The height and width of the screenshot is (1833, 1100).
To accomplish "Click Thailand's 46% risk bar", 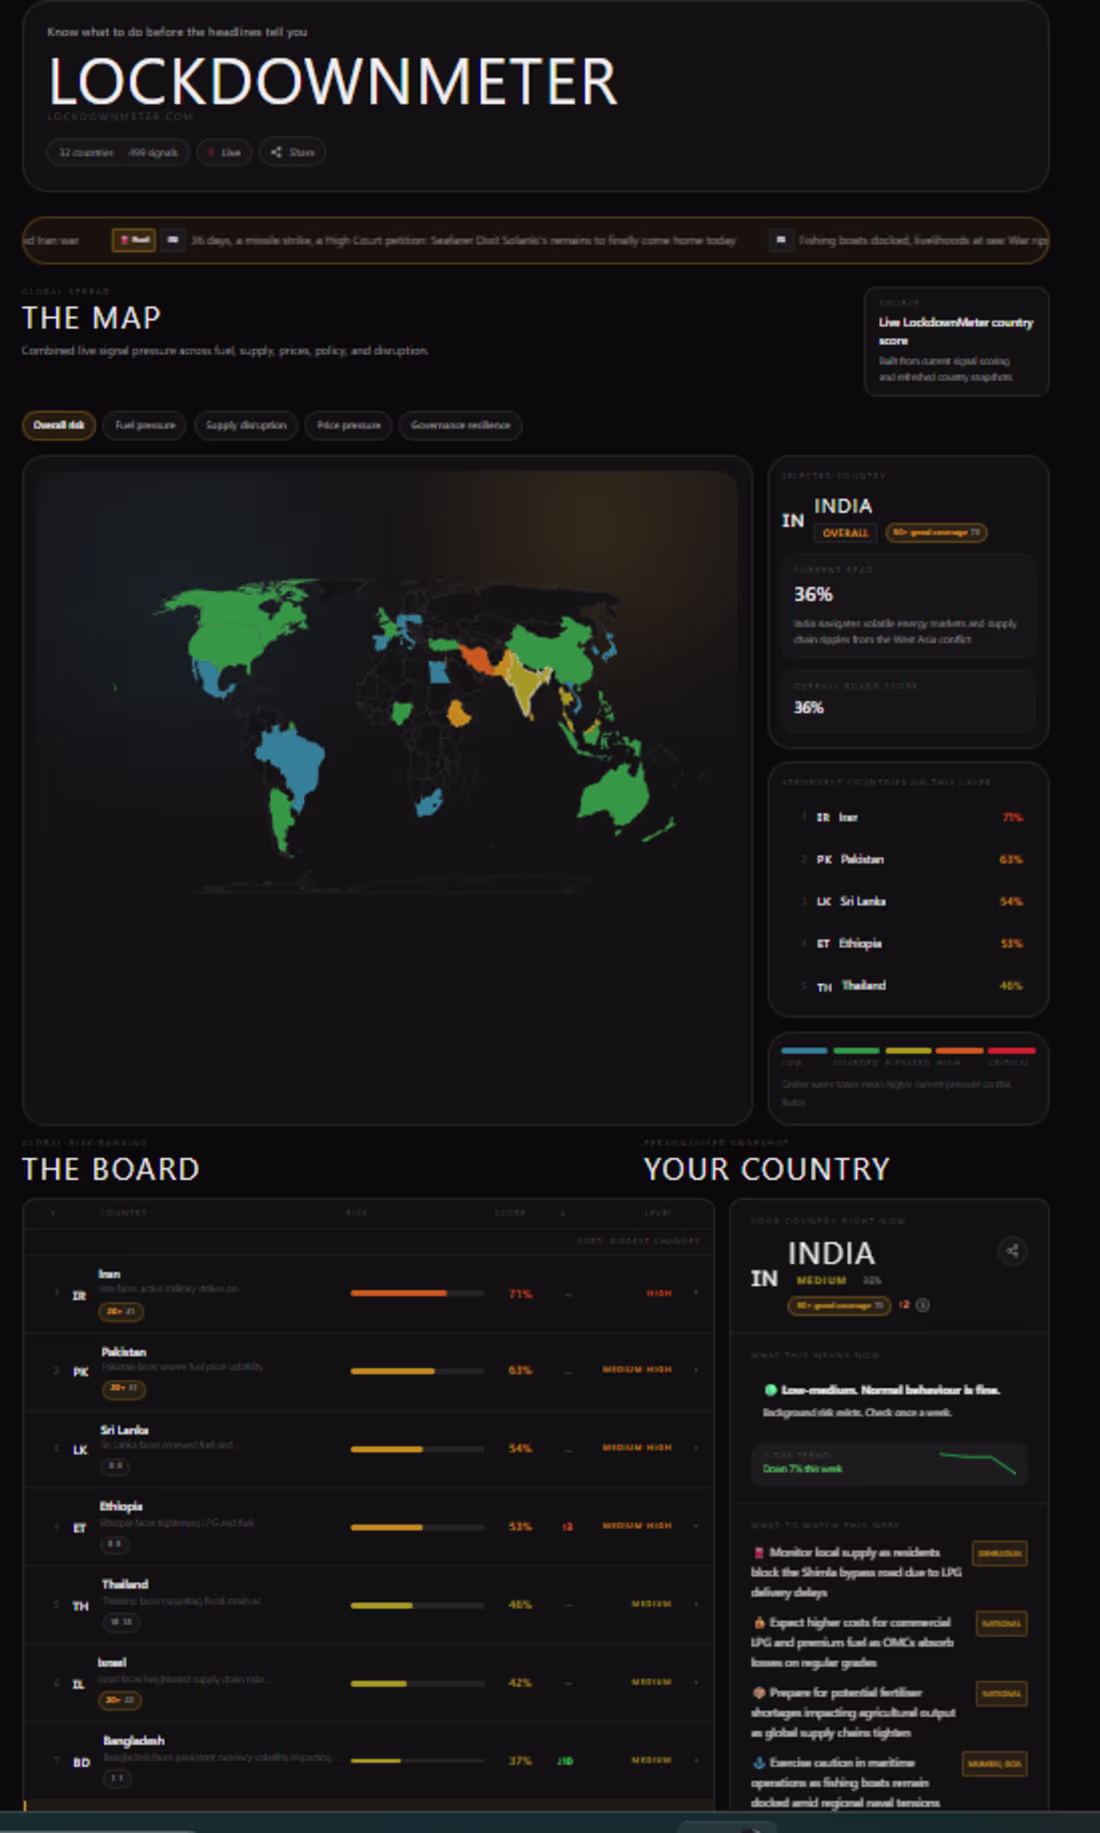I will click(417, 1605).
